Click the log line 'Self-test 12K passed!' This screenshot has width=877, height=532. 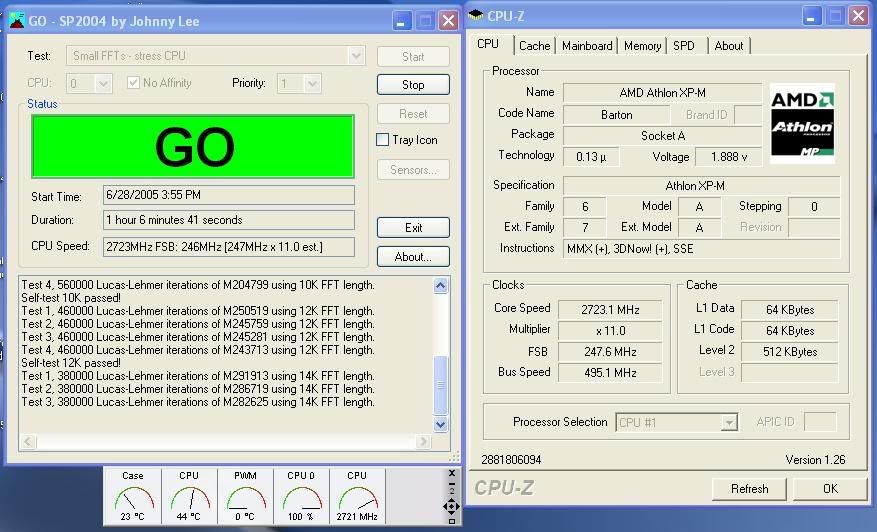click(x=71, y=362)
